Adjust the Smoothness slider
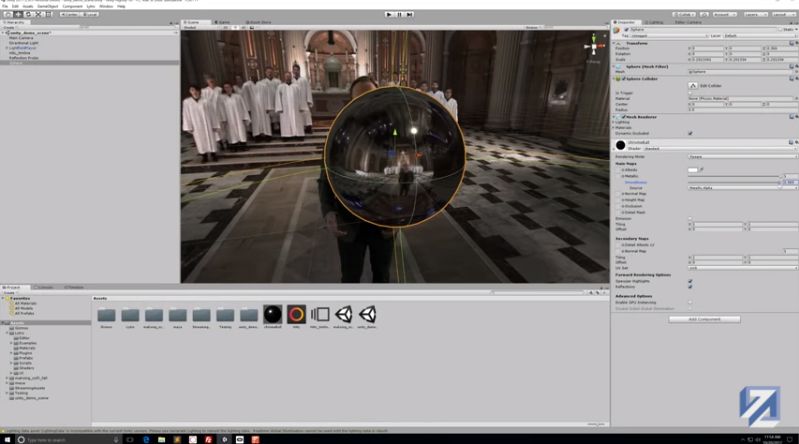Viewport: 799px width, 444px height. click(734, 182)
